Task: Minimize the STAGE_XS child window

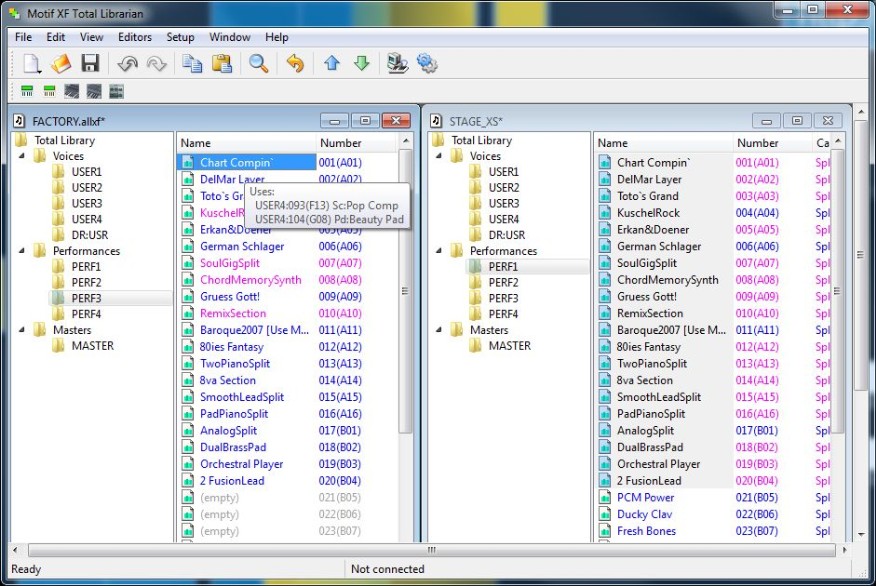Action: pyautogui.click(x=766, y=121)
